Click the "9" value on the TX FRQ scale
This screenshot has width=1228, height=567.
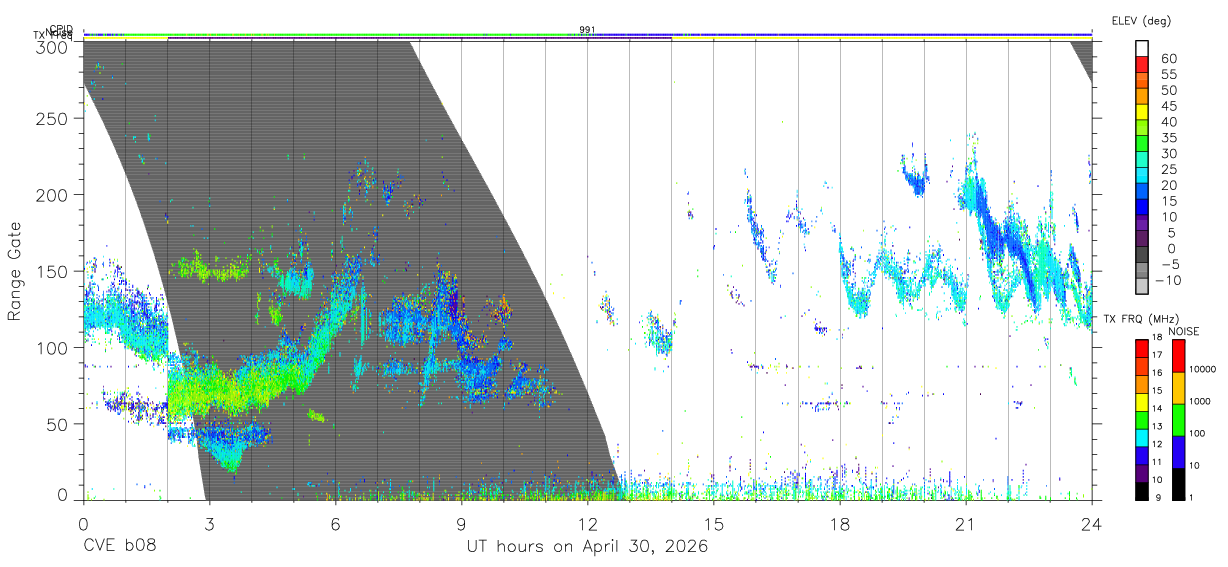point(1158,498)
